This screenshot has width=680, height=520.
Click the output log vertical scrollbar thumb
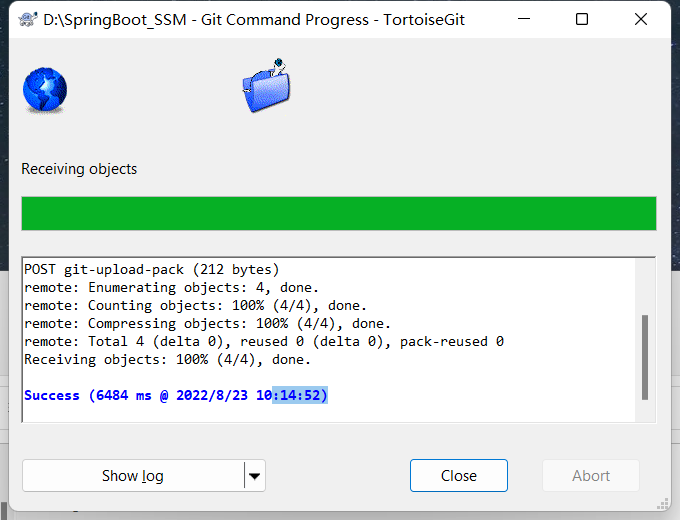coord(645,357)
